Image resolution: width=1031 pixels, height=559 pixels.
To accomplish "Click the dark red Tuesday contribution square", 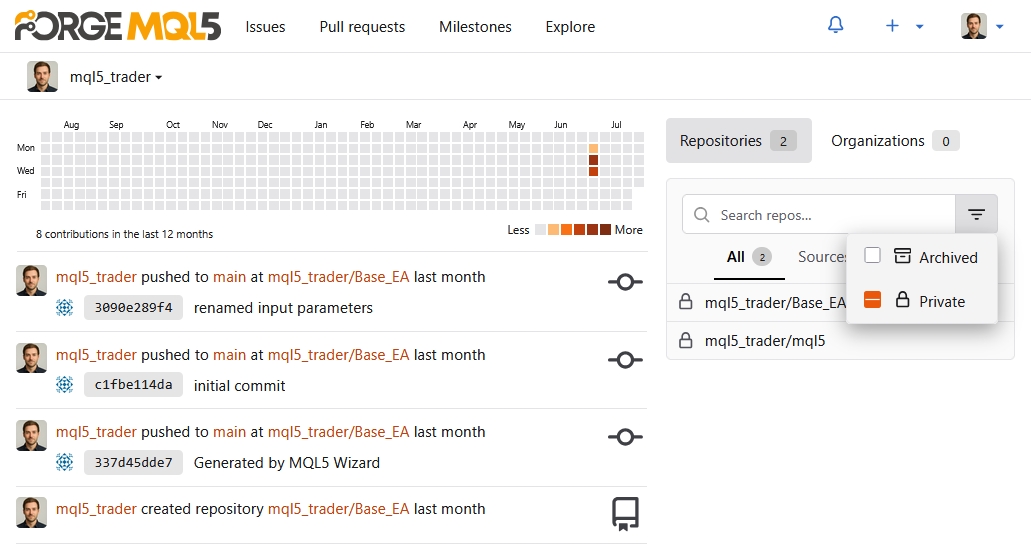I will [593, 160].
